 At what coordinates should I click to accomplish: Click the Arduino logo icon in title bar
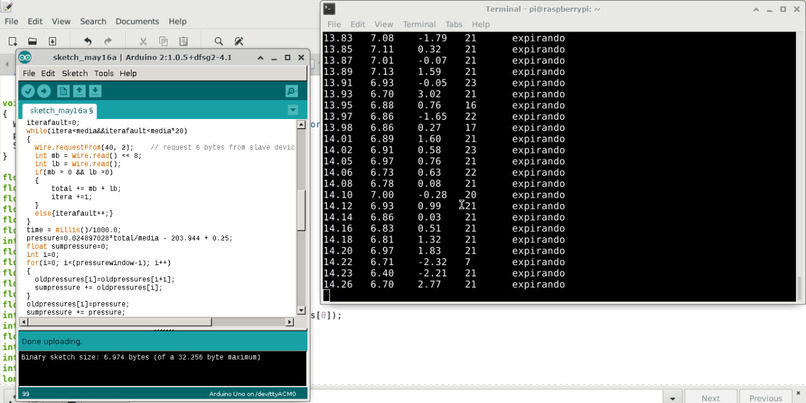25,58
